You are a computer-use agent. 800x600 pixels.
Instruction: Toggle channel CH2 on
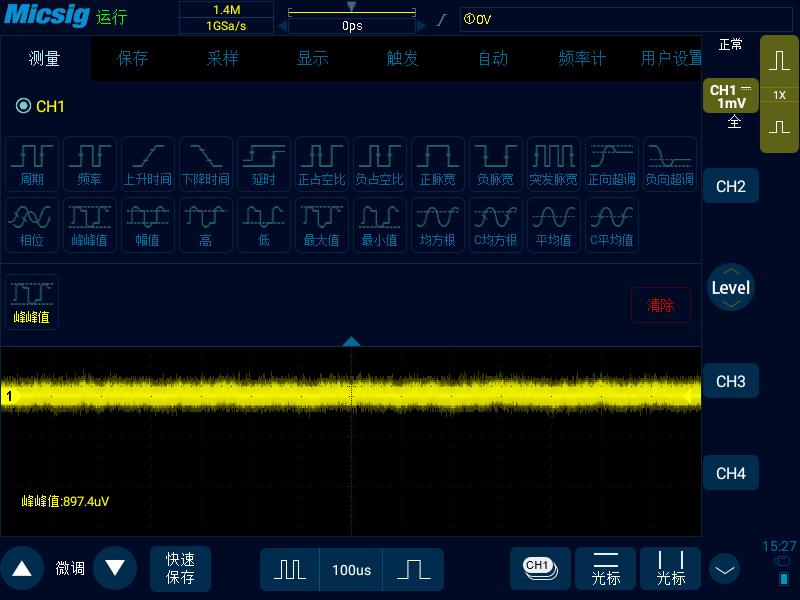point(731,186)
